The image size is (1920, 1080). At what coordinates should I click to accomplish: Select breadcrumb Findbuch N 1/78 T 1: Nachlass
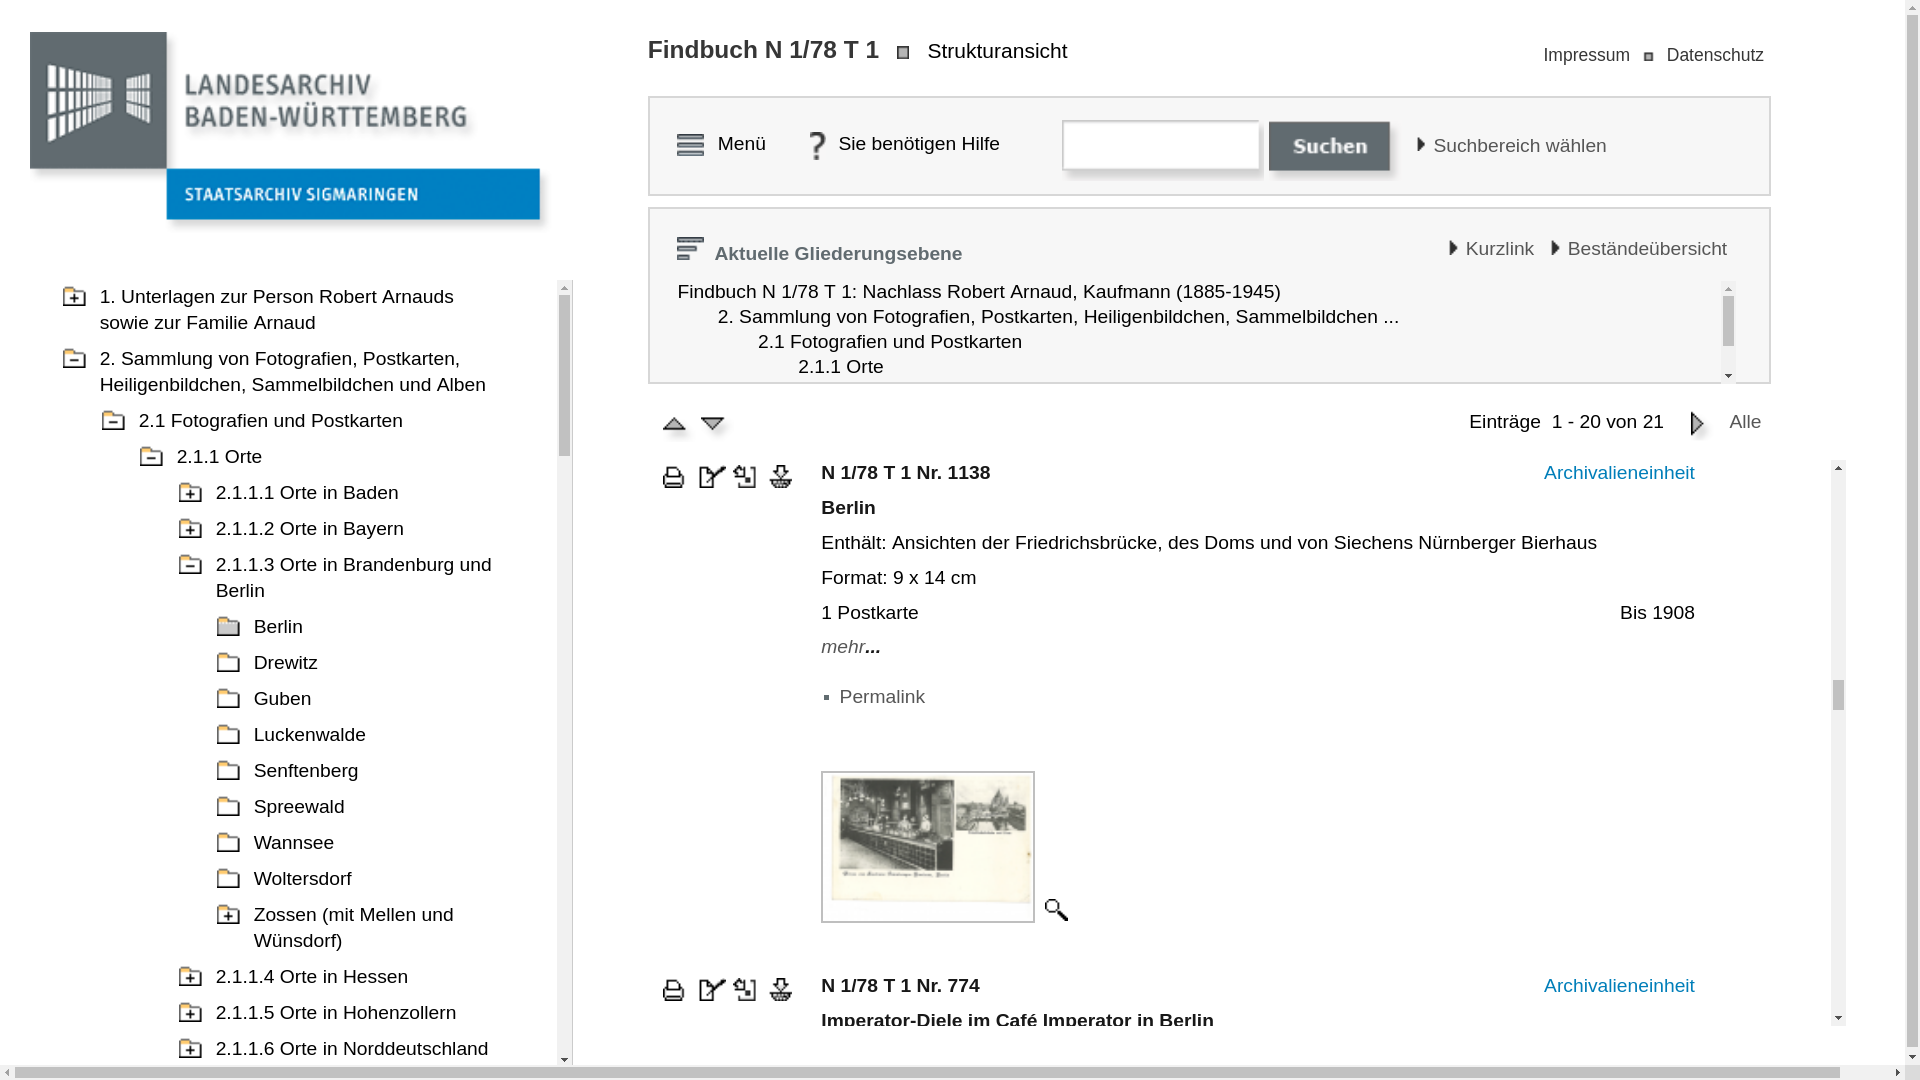click(978, 292)
